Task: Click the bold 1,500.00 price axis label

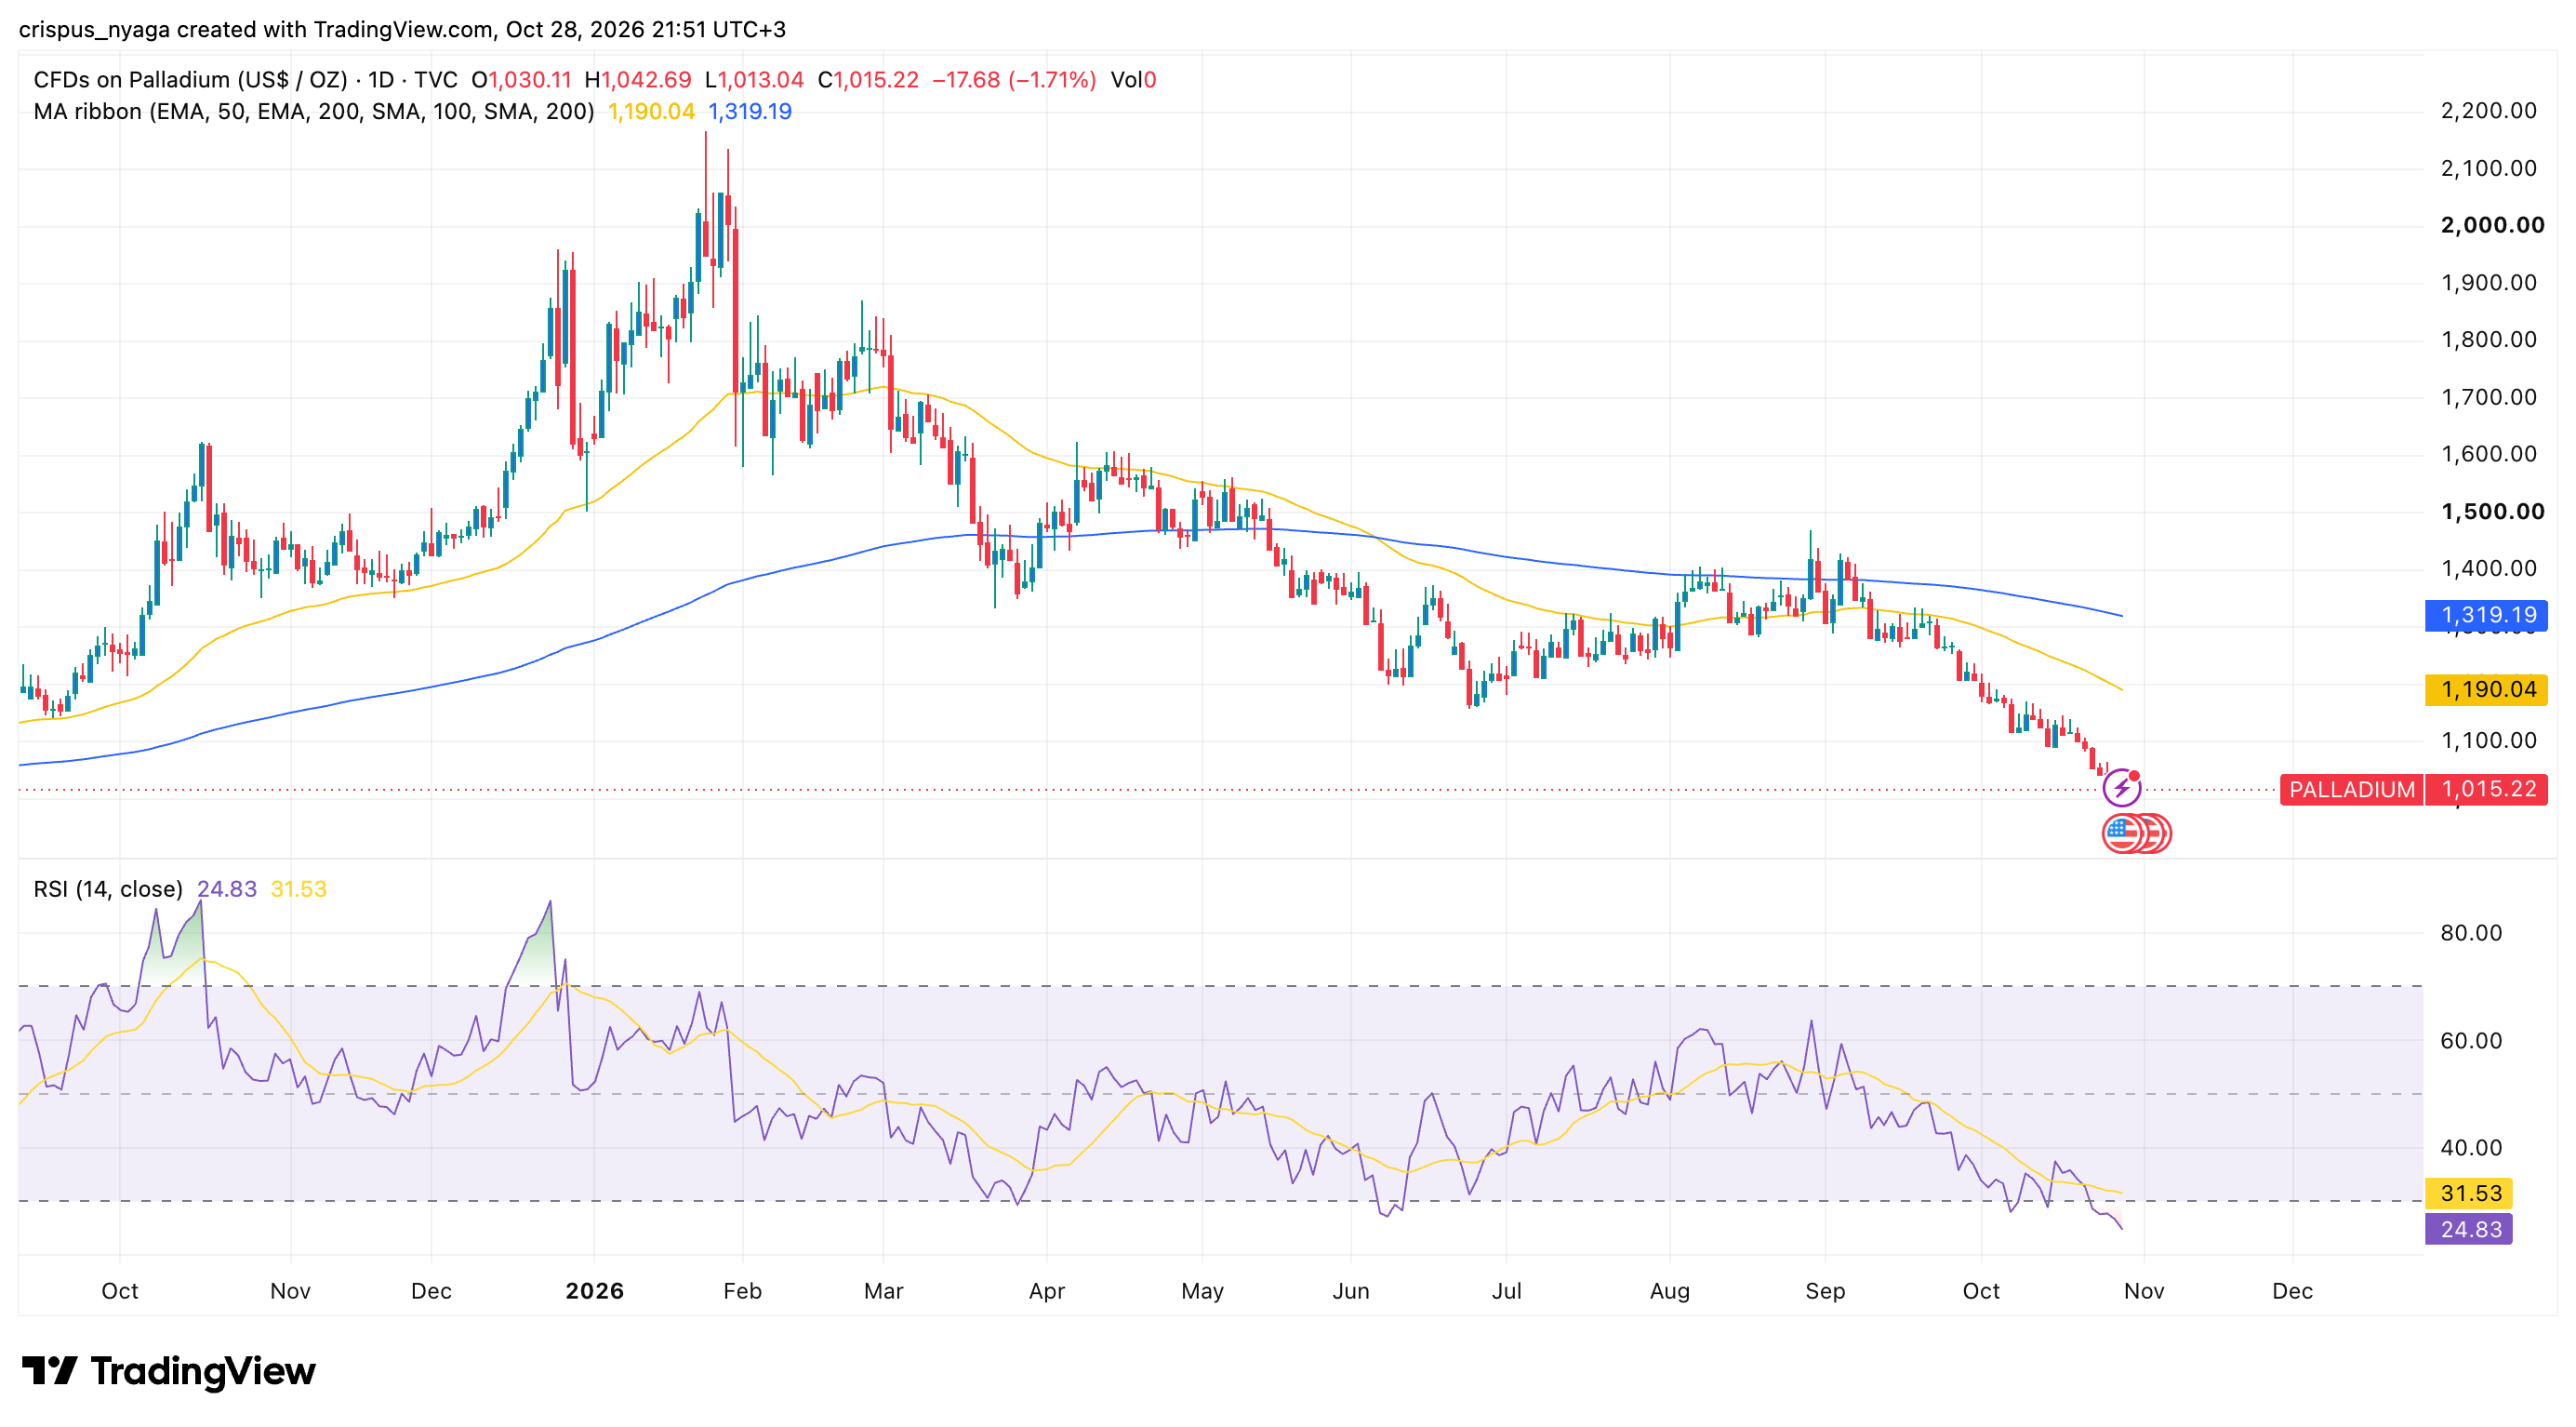Action: point(2492,512)
